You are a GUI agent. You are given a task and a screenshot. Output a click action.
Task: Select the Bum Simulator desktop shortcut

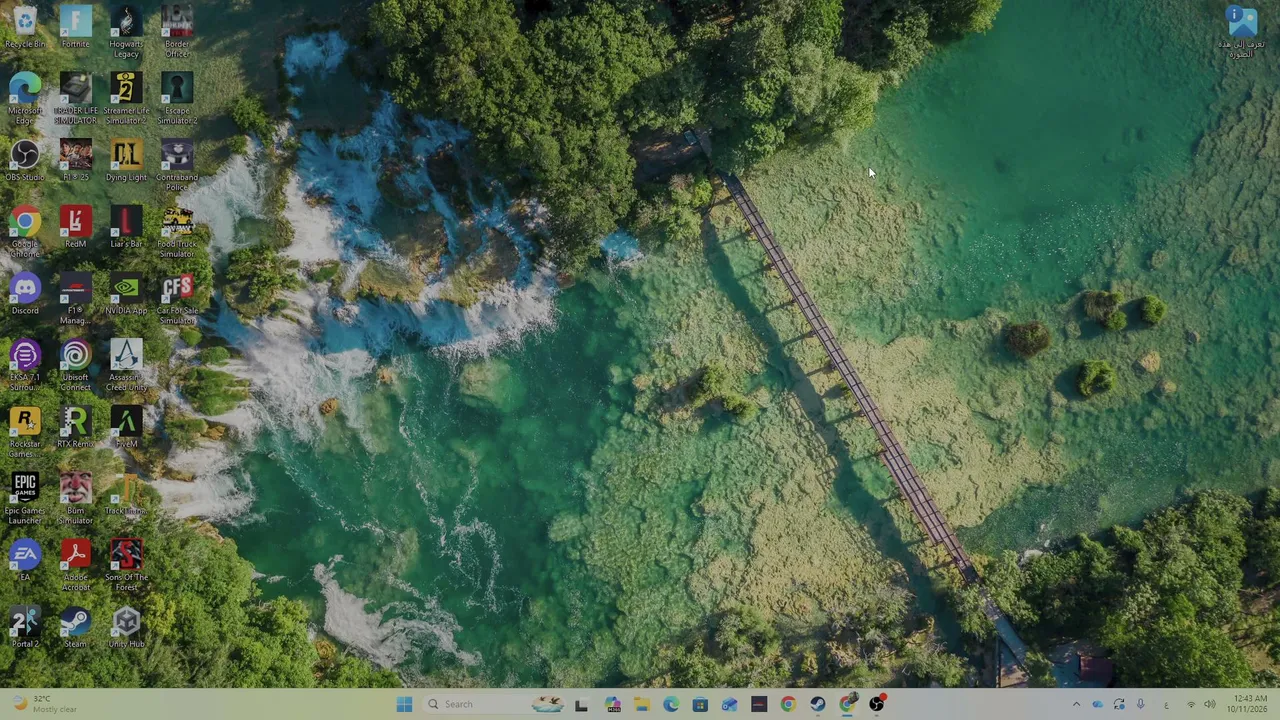75,500
